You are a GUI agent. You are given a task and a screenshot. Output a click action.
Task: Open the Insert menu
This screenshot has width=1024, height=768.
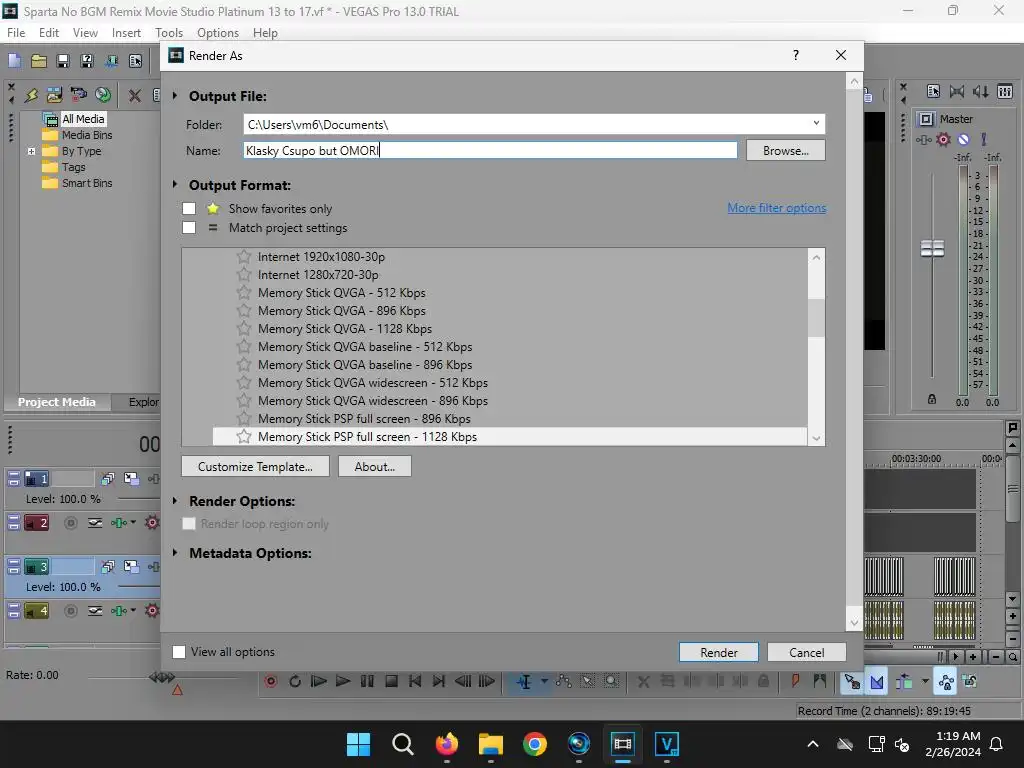point(126,33)
